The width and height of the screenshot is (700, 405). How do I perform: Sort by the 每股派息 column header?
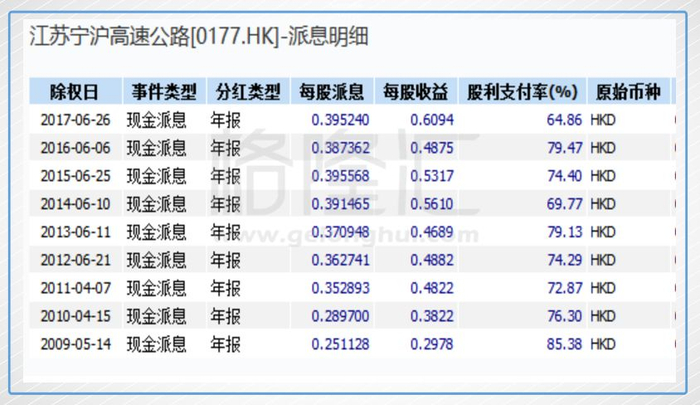click(x=332, y=92)
